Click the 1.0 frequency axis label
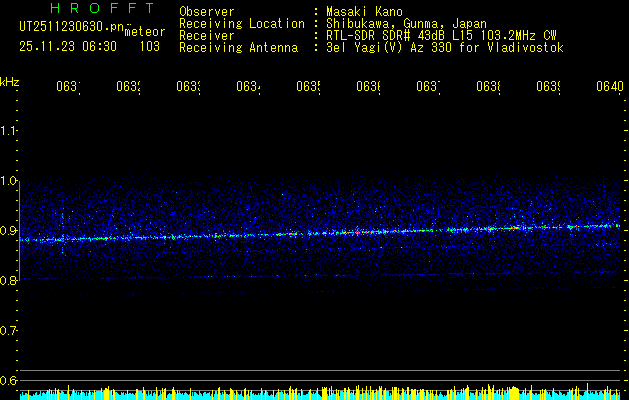The height and width of the screenshot is (400, 629). point(8,181)
